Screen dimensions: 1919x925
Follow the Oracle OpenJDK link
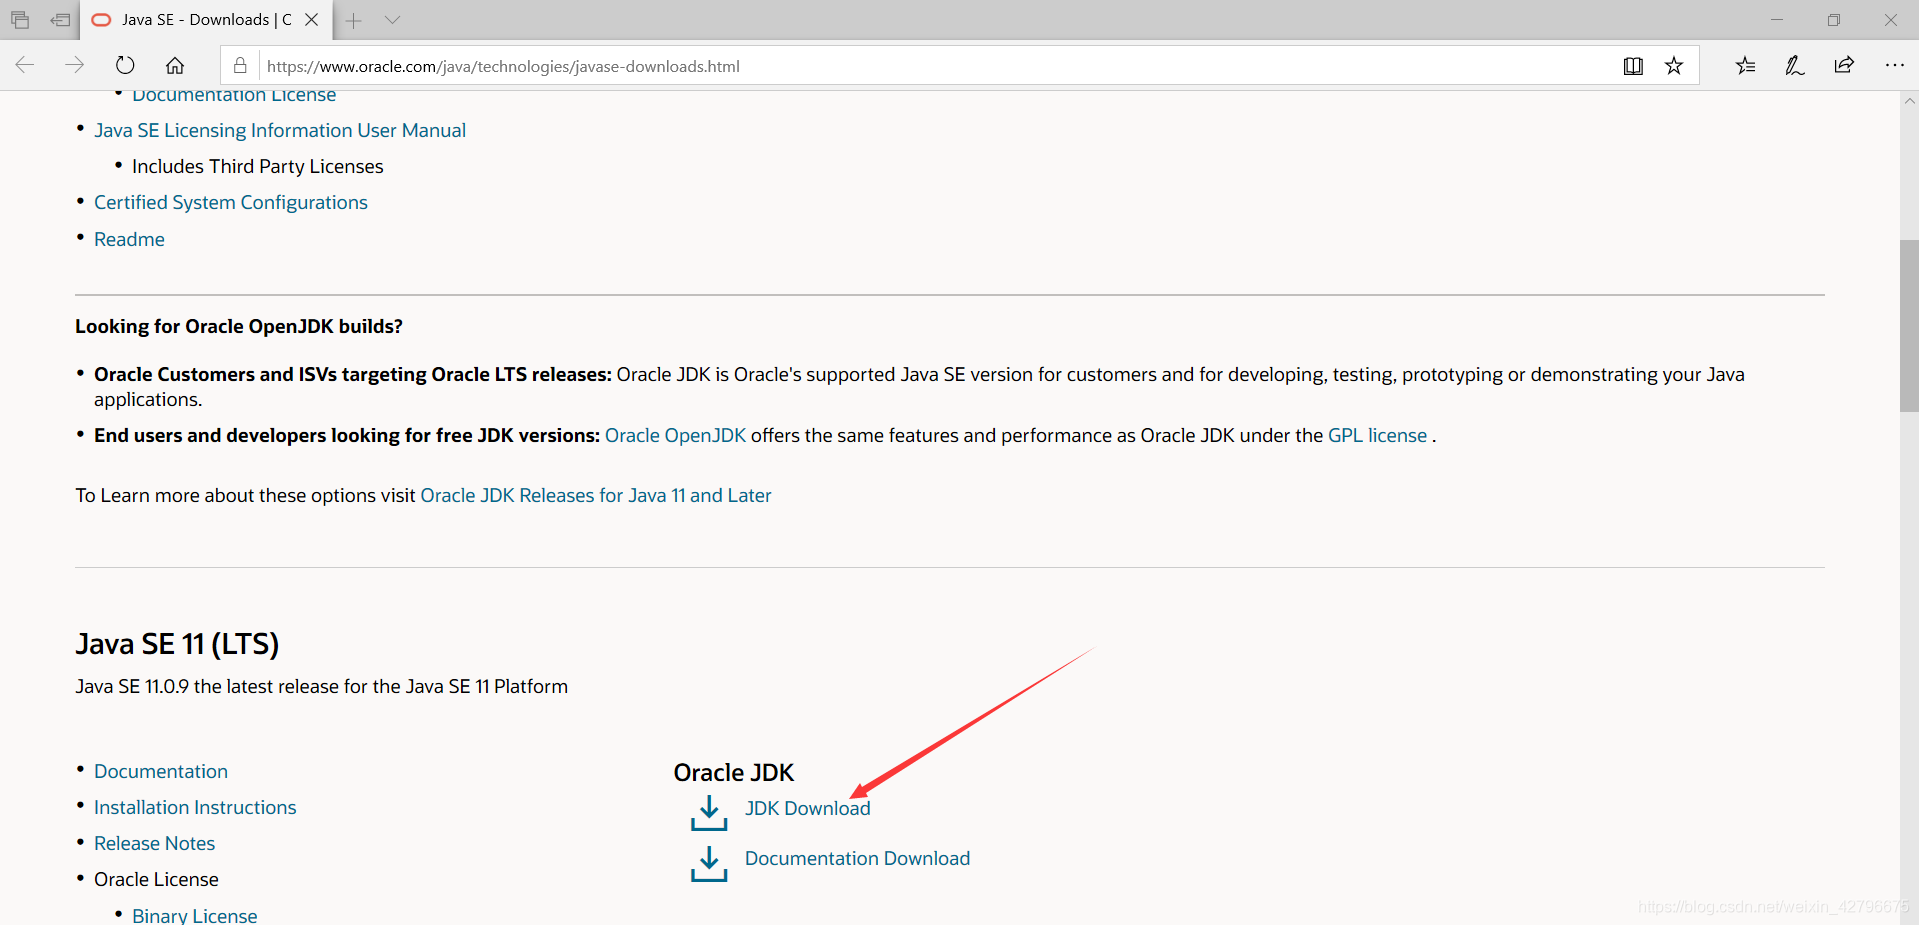coord(675,435)
